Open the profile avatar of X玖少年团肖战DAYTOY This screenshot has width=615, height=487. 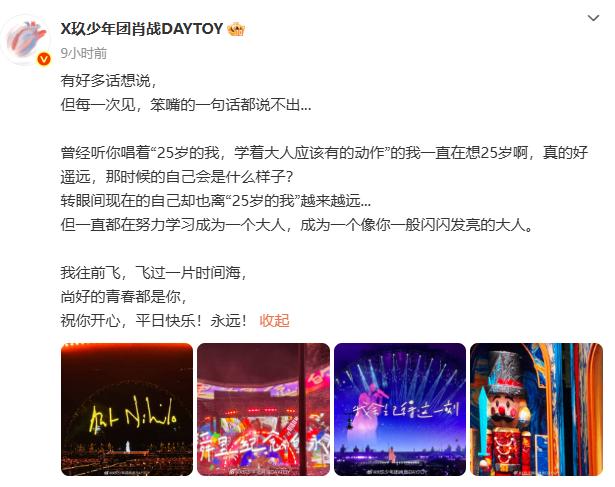(x=26, y=40)
